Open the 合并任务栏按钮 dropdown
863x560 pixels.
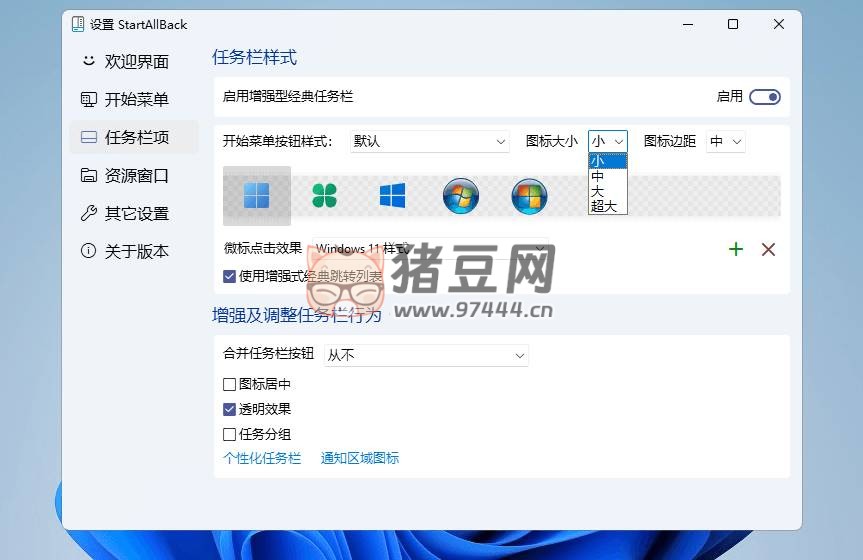pos(426,355)
